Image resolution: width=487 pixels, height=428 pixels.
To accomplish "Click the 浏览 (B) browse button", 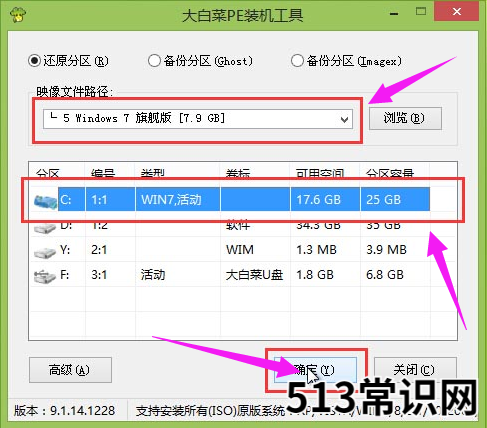I will point(405,118).
